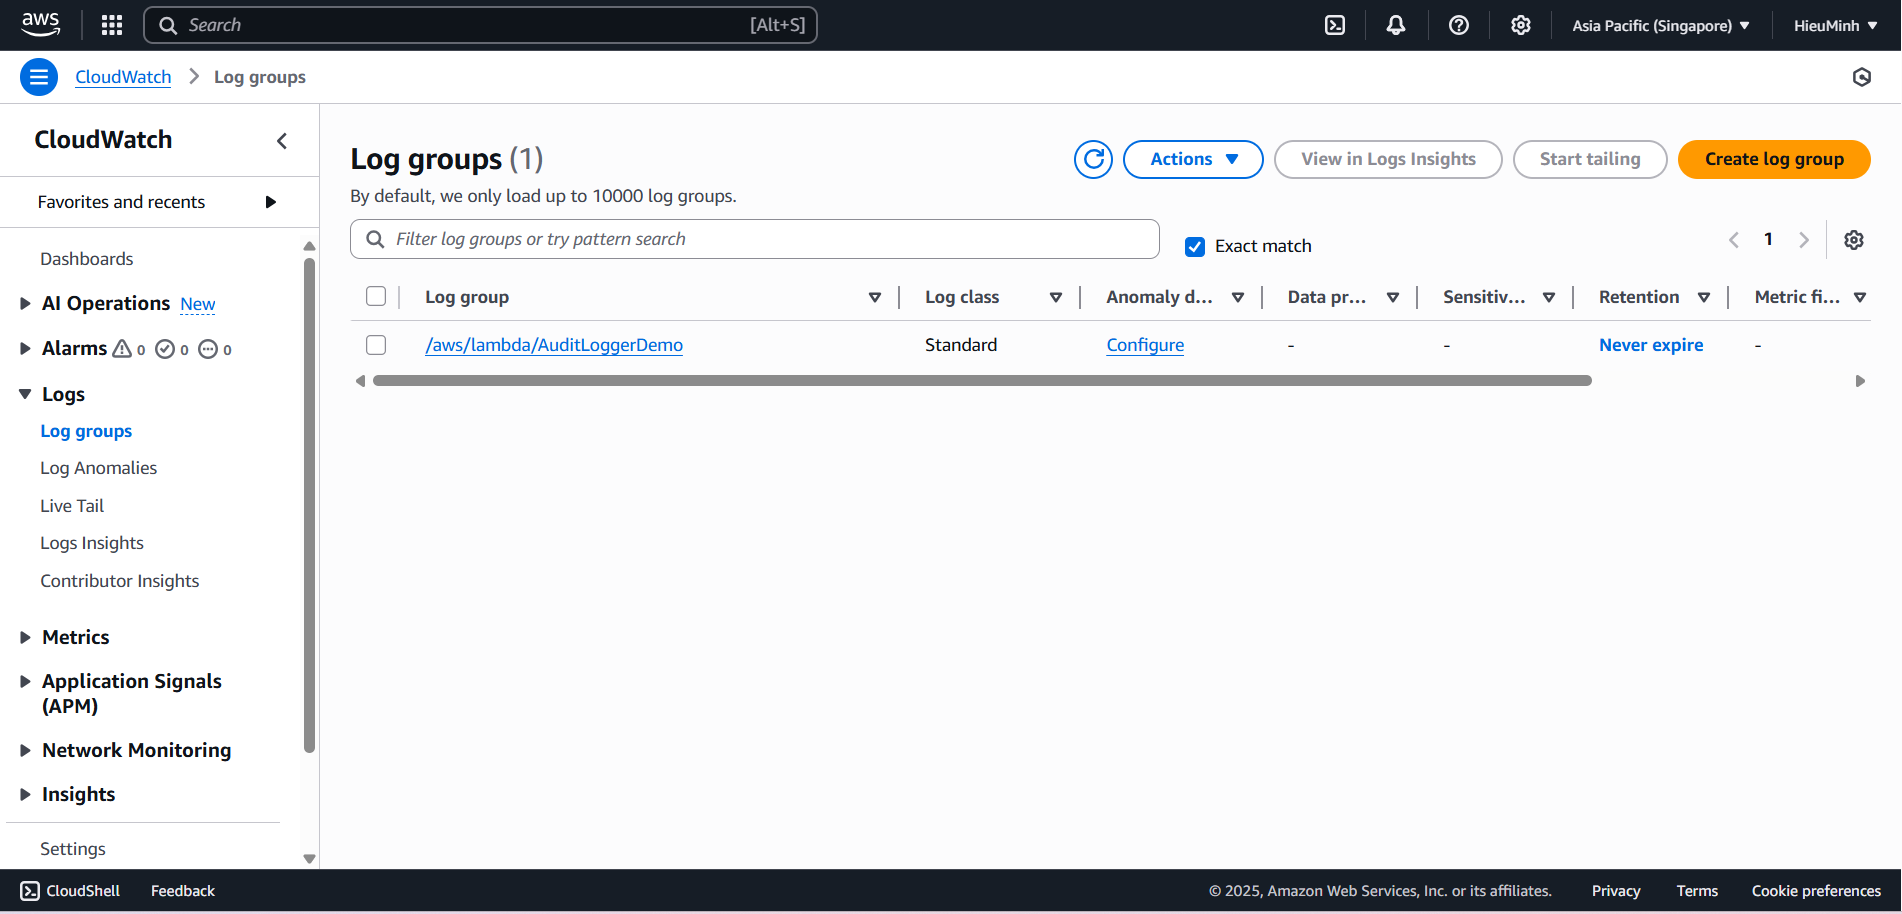Open the Actions dropdown
This screenshot has height=914, width=1902.
1193,159
